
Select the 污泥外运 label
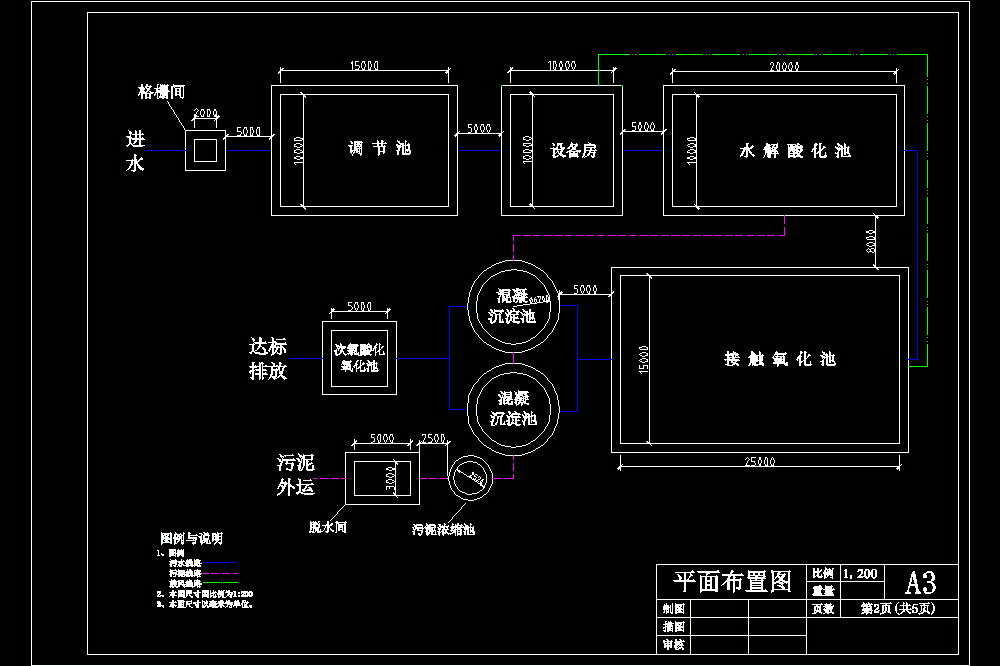click(x=295, y=475)
